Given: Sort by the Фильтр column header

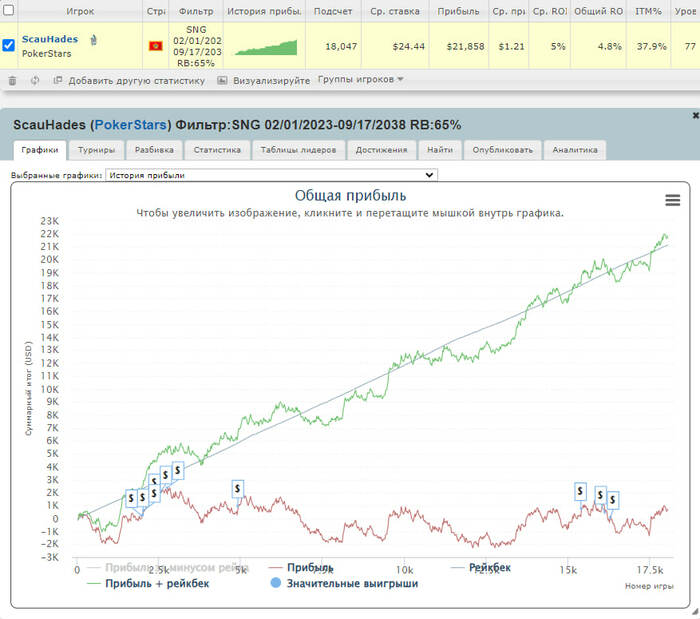Looking at the screenshot, I should click(x=196, y=11).
